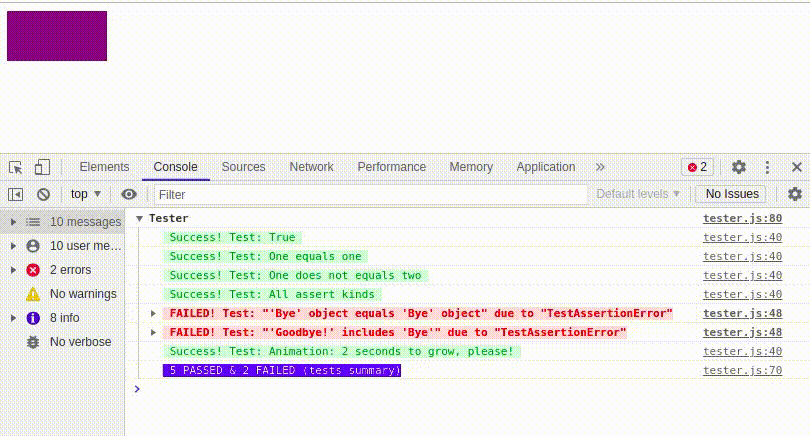Open the Sources tab
This screenshot has width=810, height=436.
tap(243, 167)
